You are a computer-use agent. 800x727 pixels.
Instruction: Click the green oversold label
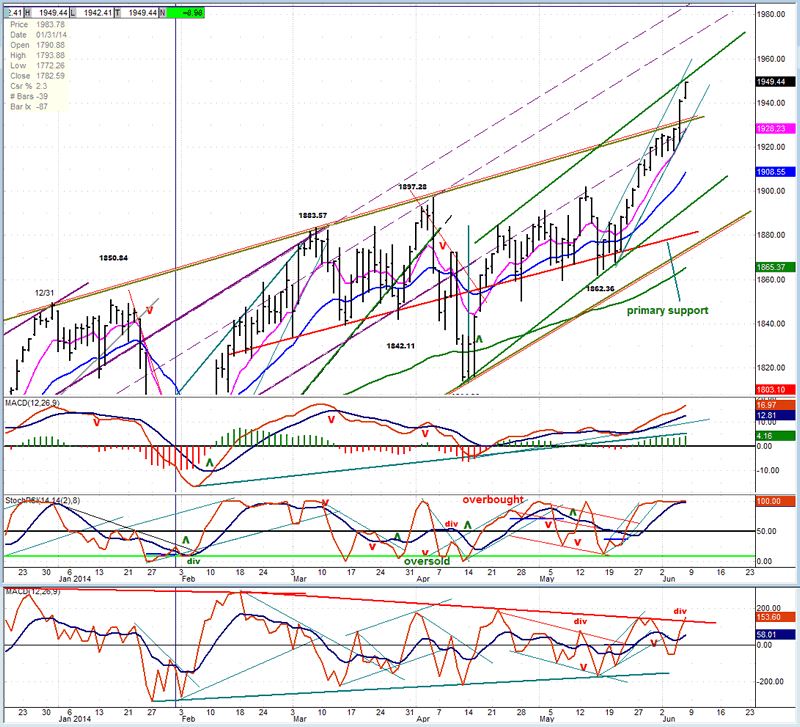click(x=427, y=561)
